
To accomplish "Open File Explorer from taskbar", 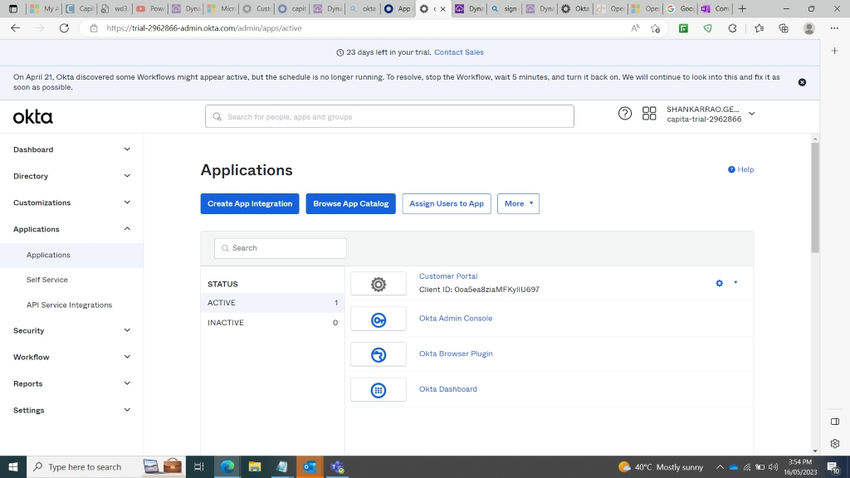I will (254, 467).
